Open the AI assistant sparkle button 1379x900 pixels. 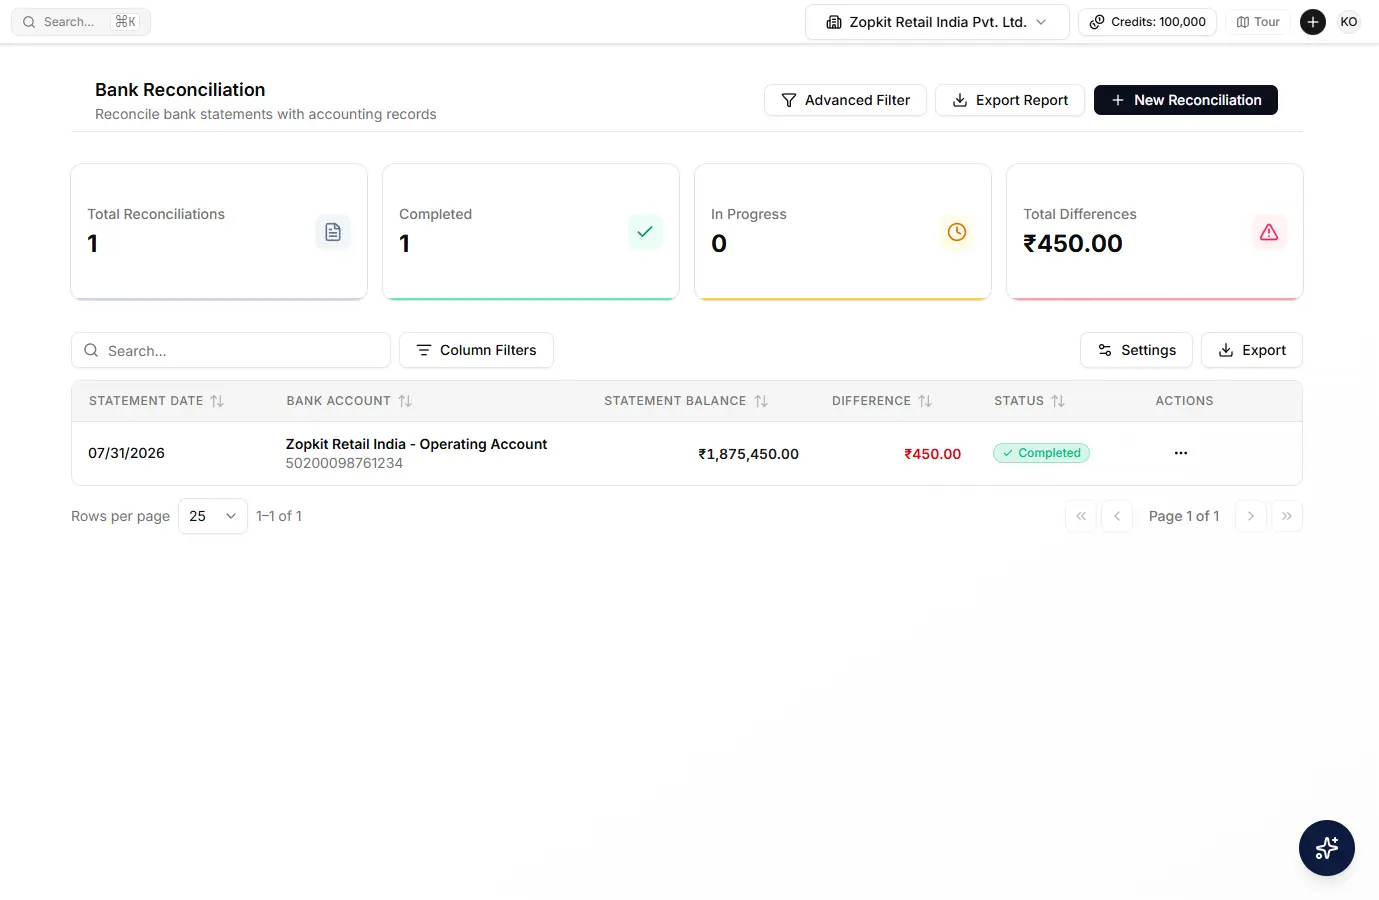1327,848
